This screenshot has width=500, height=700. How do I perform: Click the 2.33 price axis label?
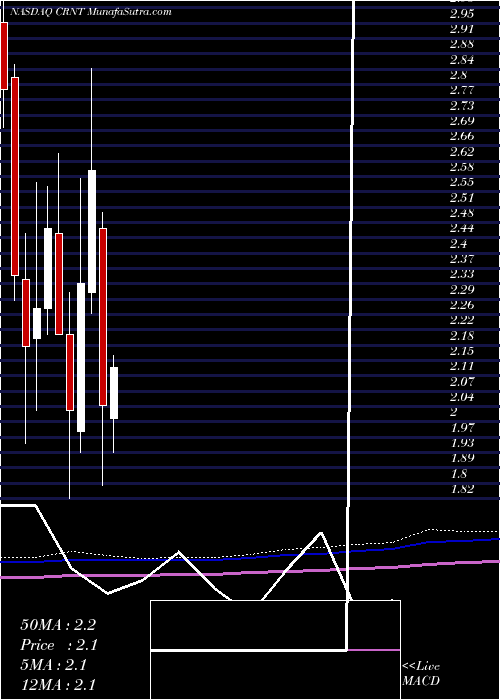tap(462, 274)
